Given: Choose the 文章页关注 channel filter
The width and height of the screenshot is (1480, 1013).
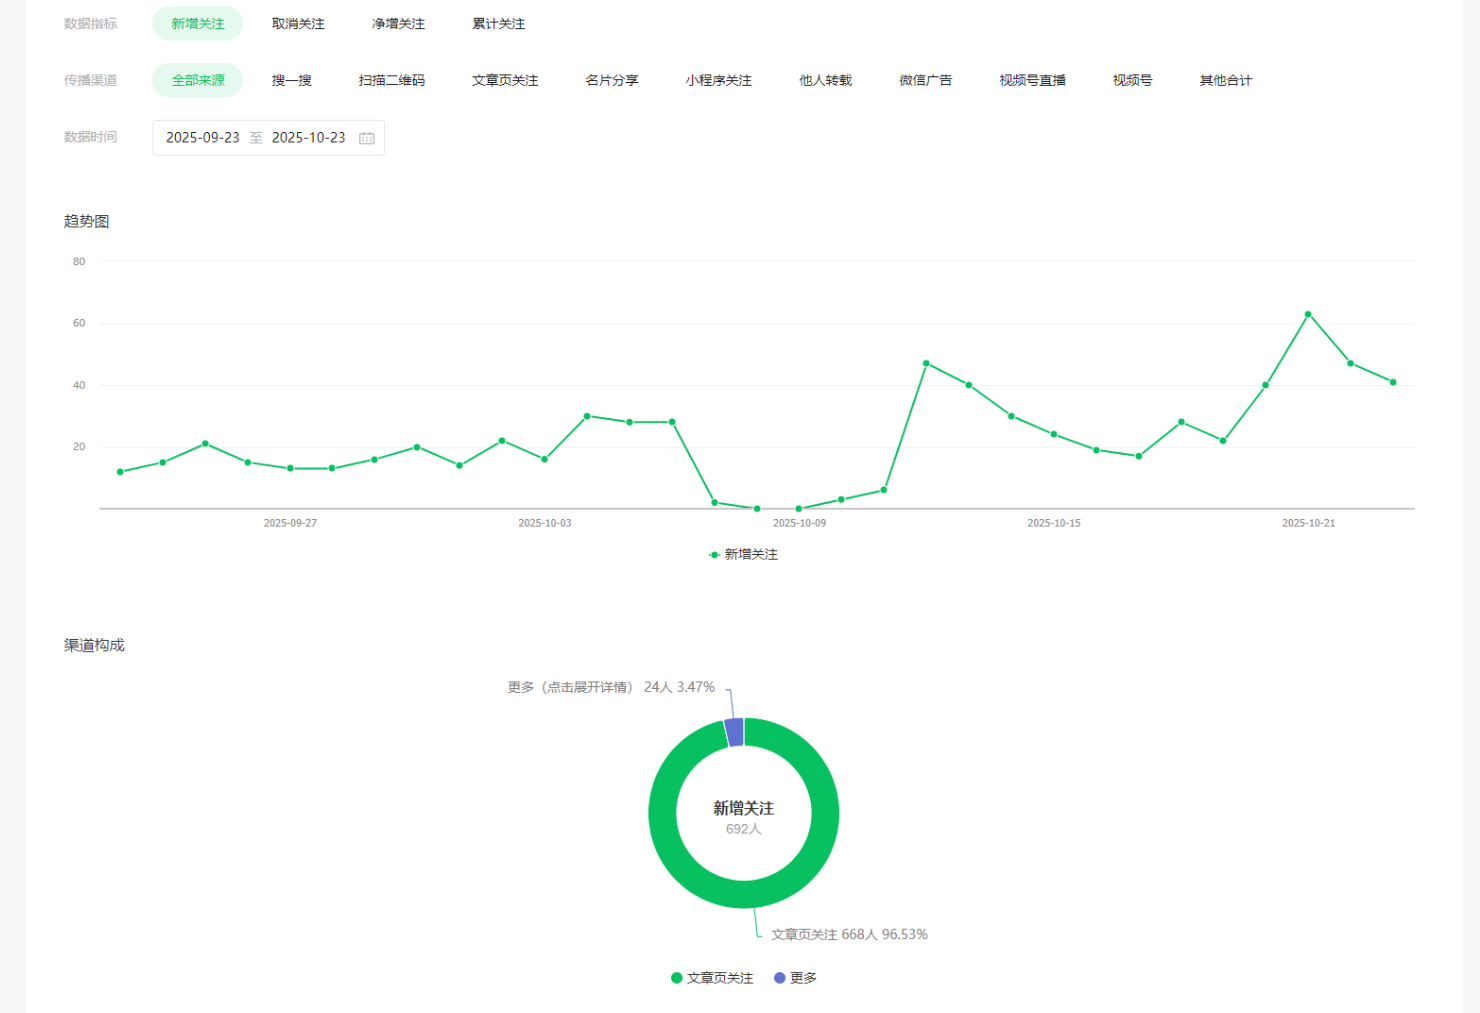Looking at the screenshot, I should pos(505,80).
